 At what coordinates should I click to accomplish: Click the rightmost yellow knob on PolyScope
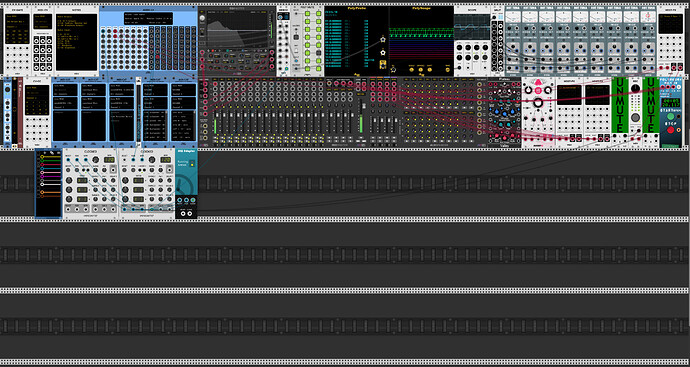click(448, 70)
